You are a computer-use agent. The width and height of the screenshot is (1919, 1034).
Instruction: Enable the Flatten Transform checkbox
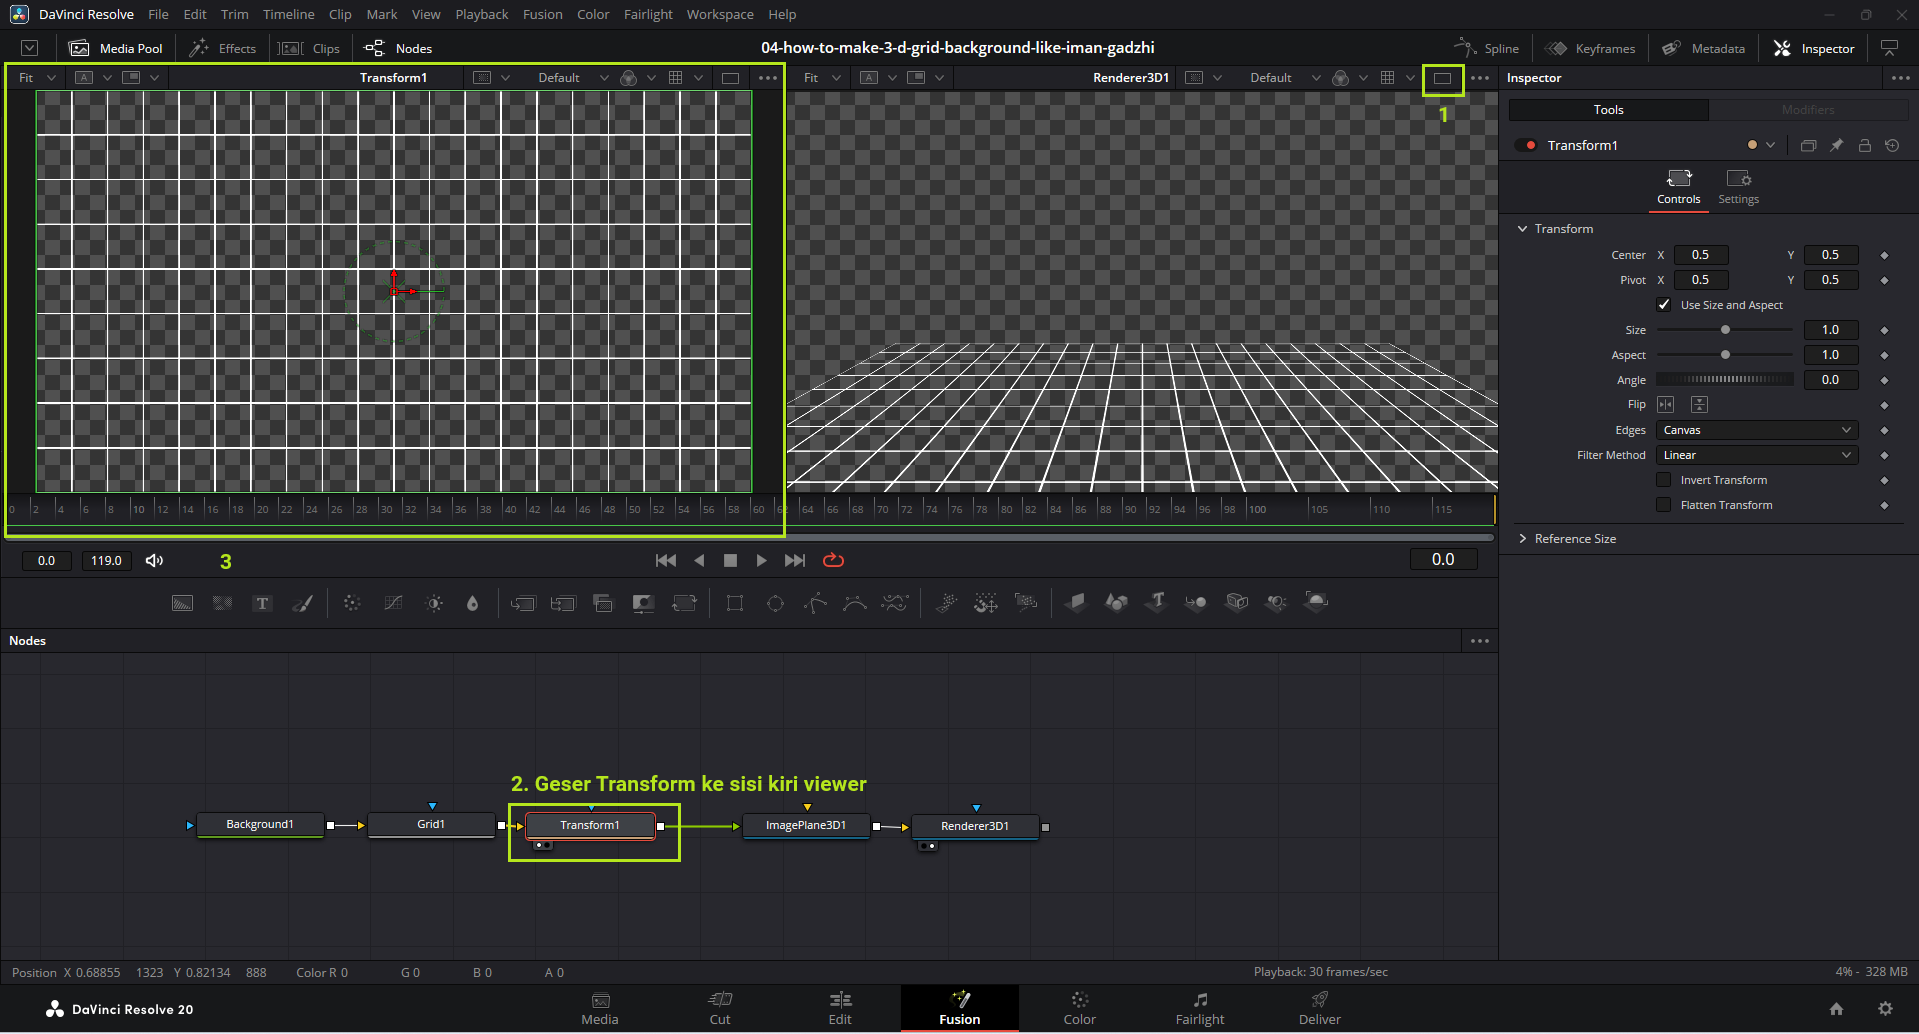tap(1664, 505)
